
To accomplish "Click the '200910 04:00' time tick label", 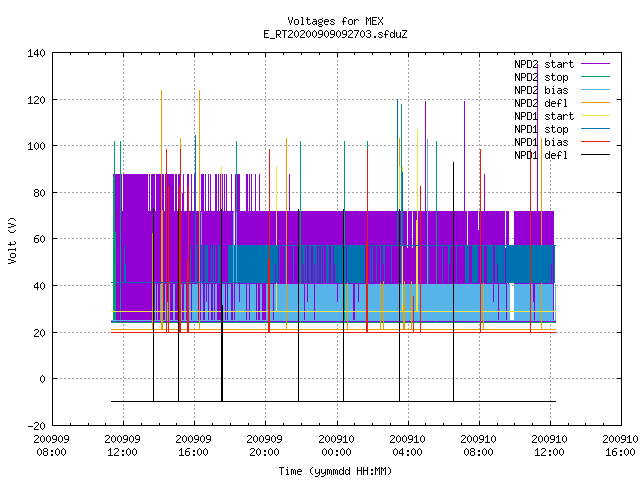I will pos(407,446).
